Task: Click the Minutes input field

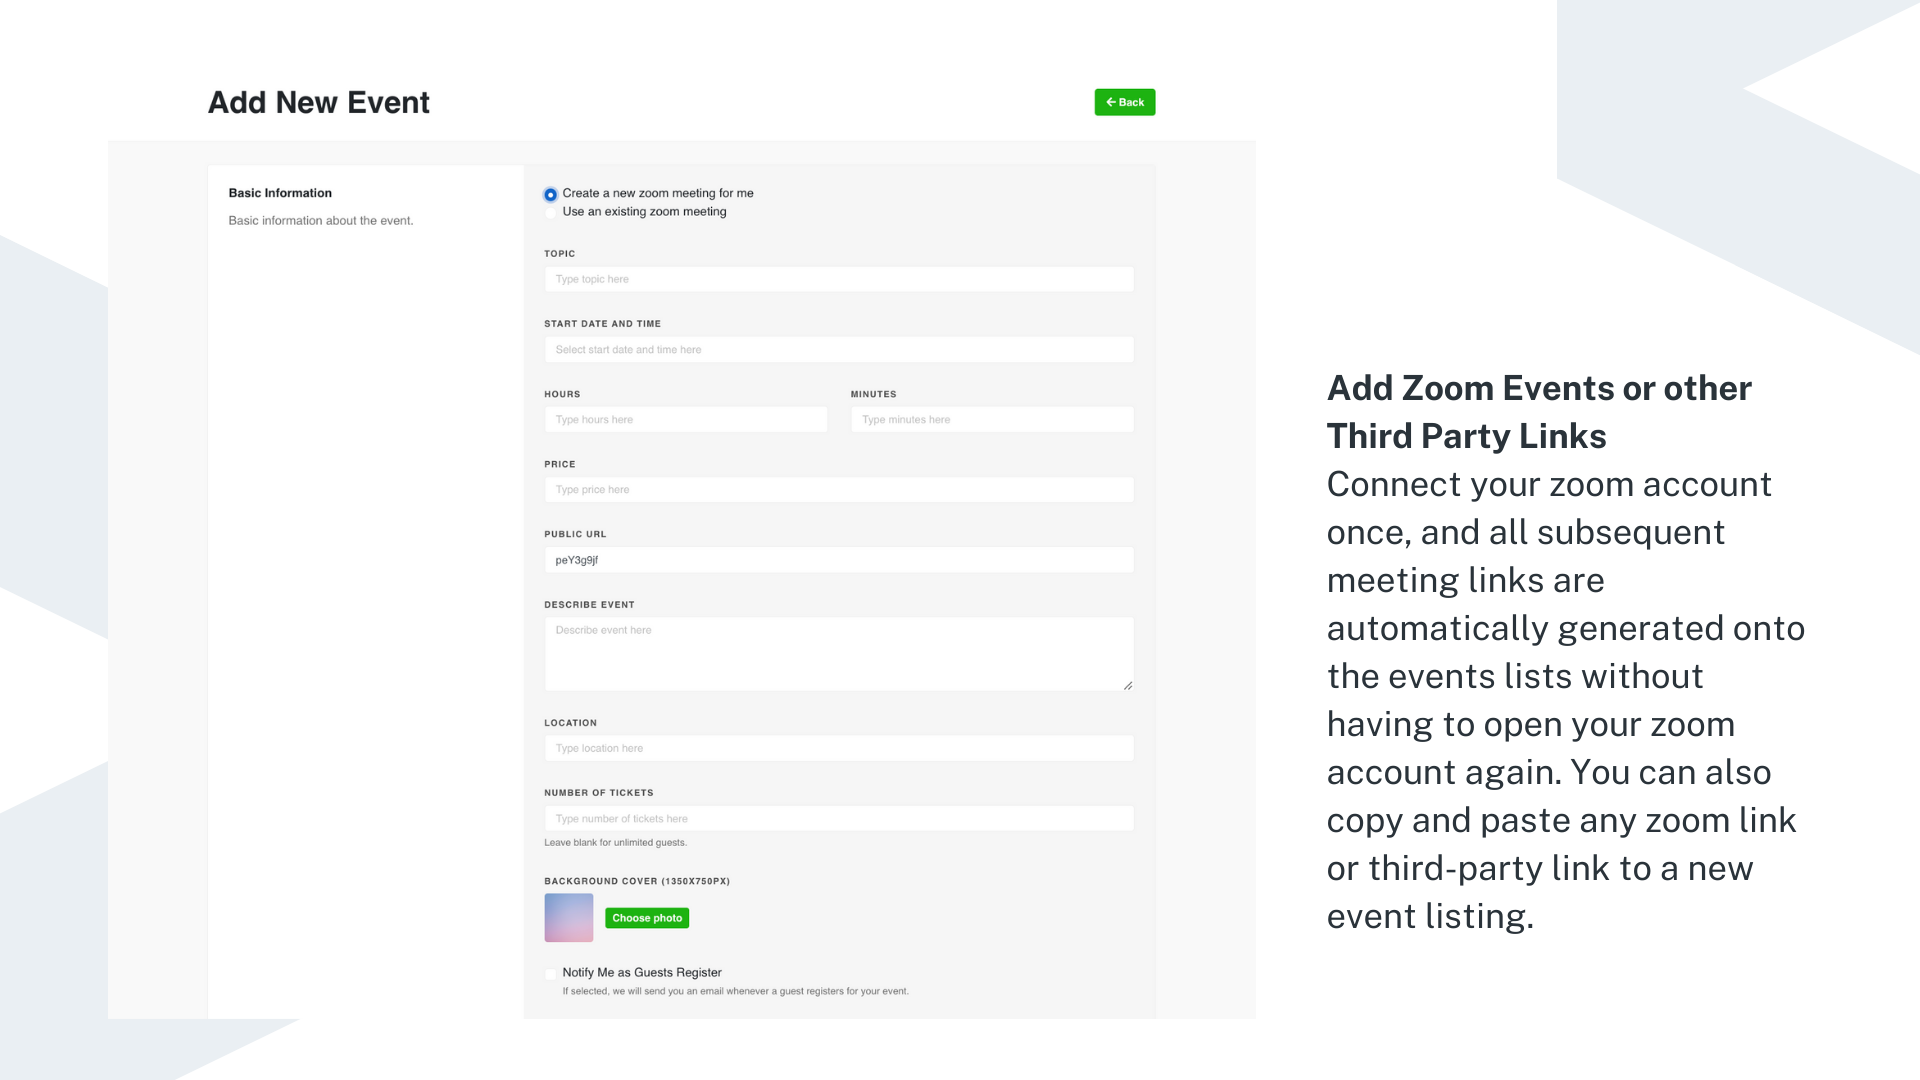Action: [x=992, y=419]
